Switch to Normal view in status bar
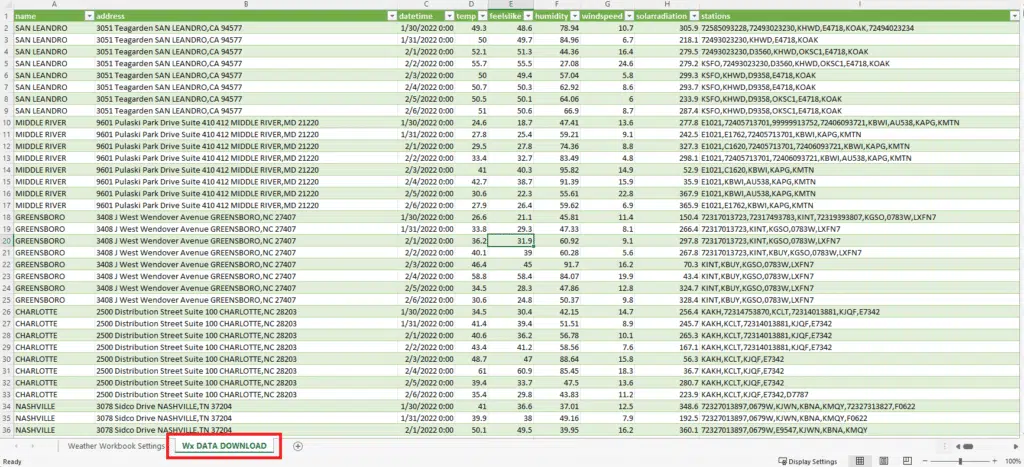Viewport: 1024px width, 467px height. point(859,461)
